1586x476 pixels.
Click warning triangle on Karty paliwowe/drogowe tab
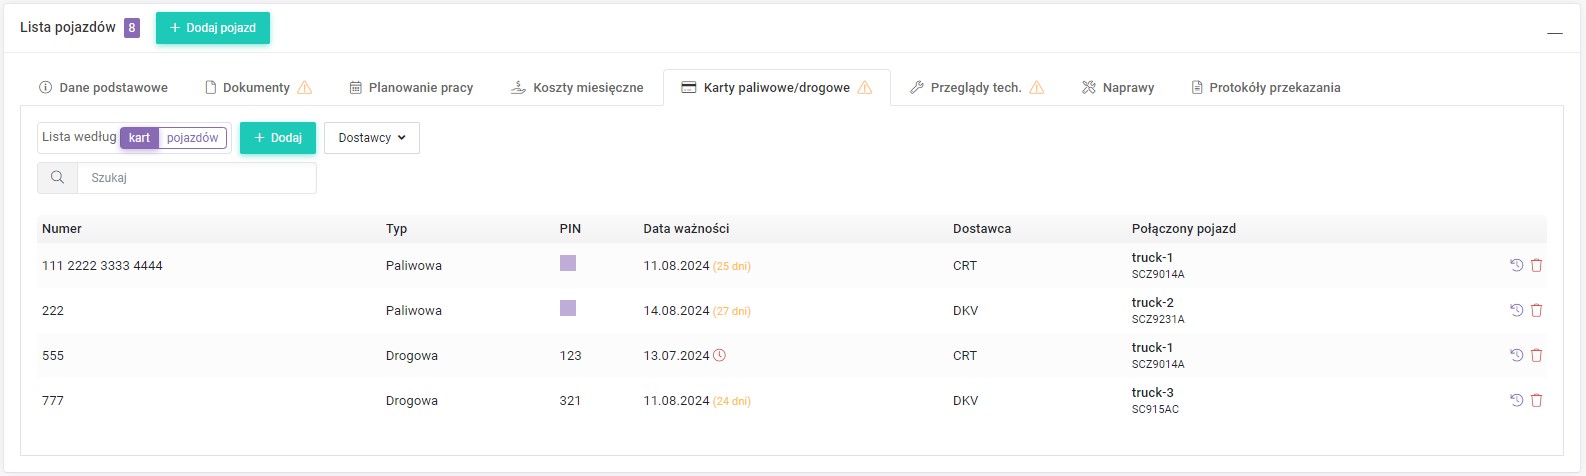865,87
